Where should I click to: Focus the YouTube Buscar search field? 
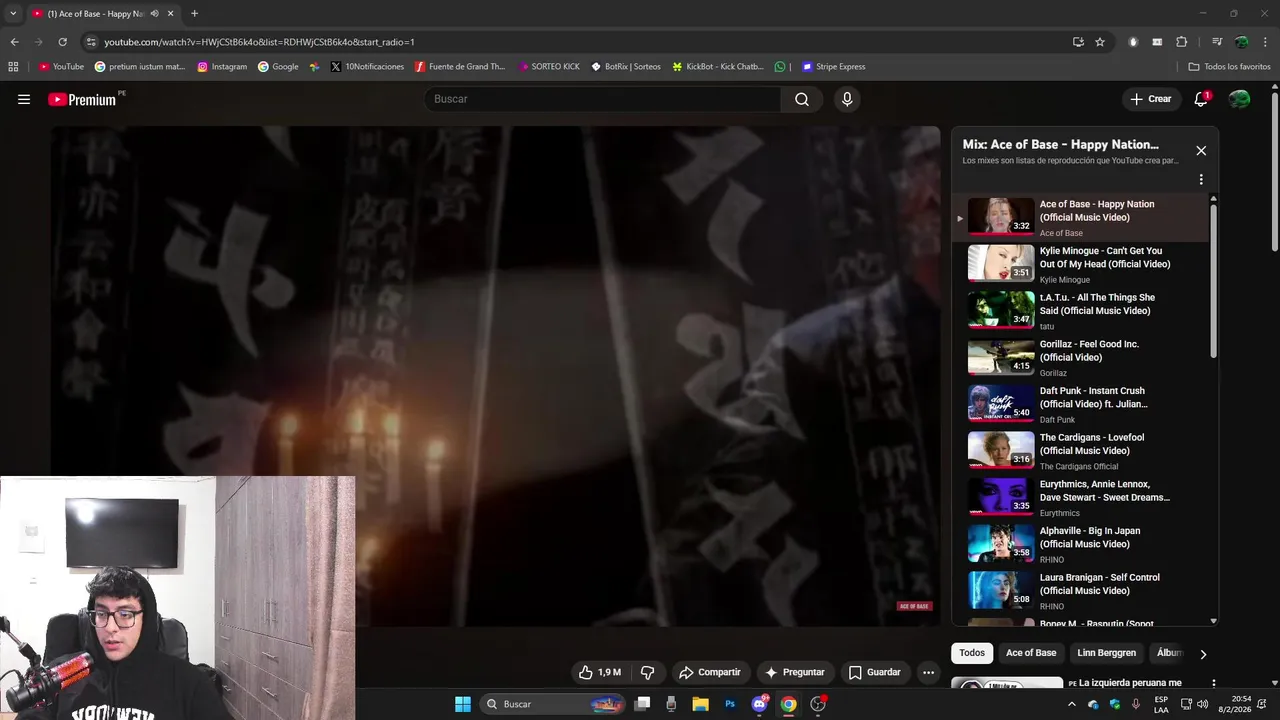tap(603, 99)
